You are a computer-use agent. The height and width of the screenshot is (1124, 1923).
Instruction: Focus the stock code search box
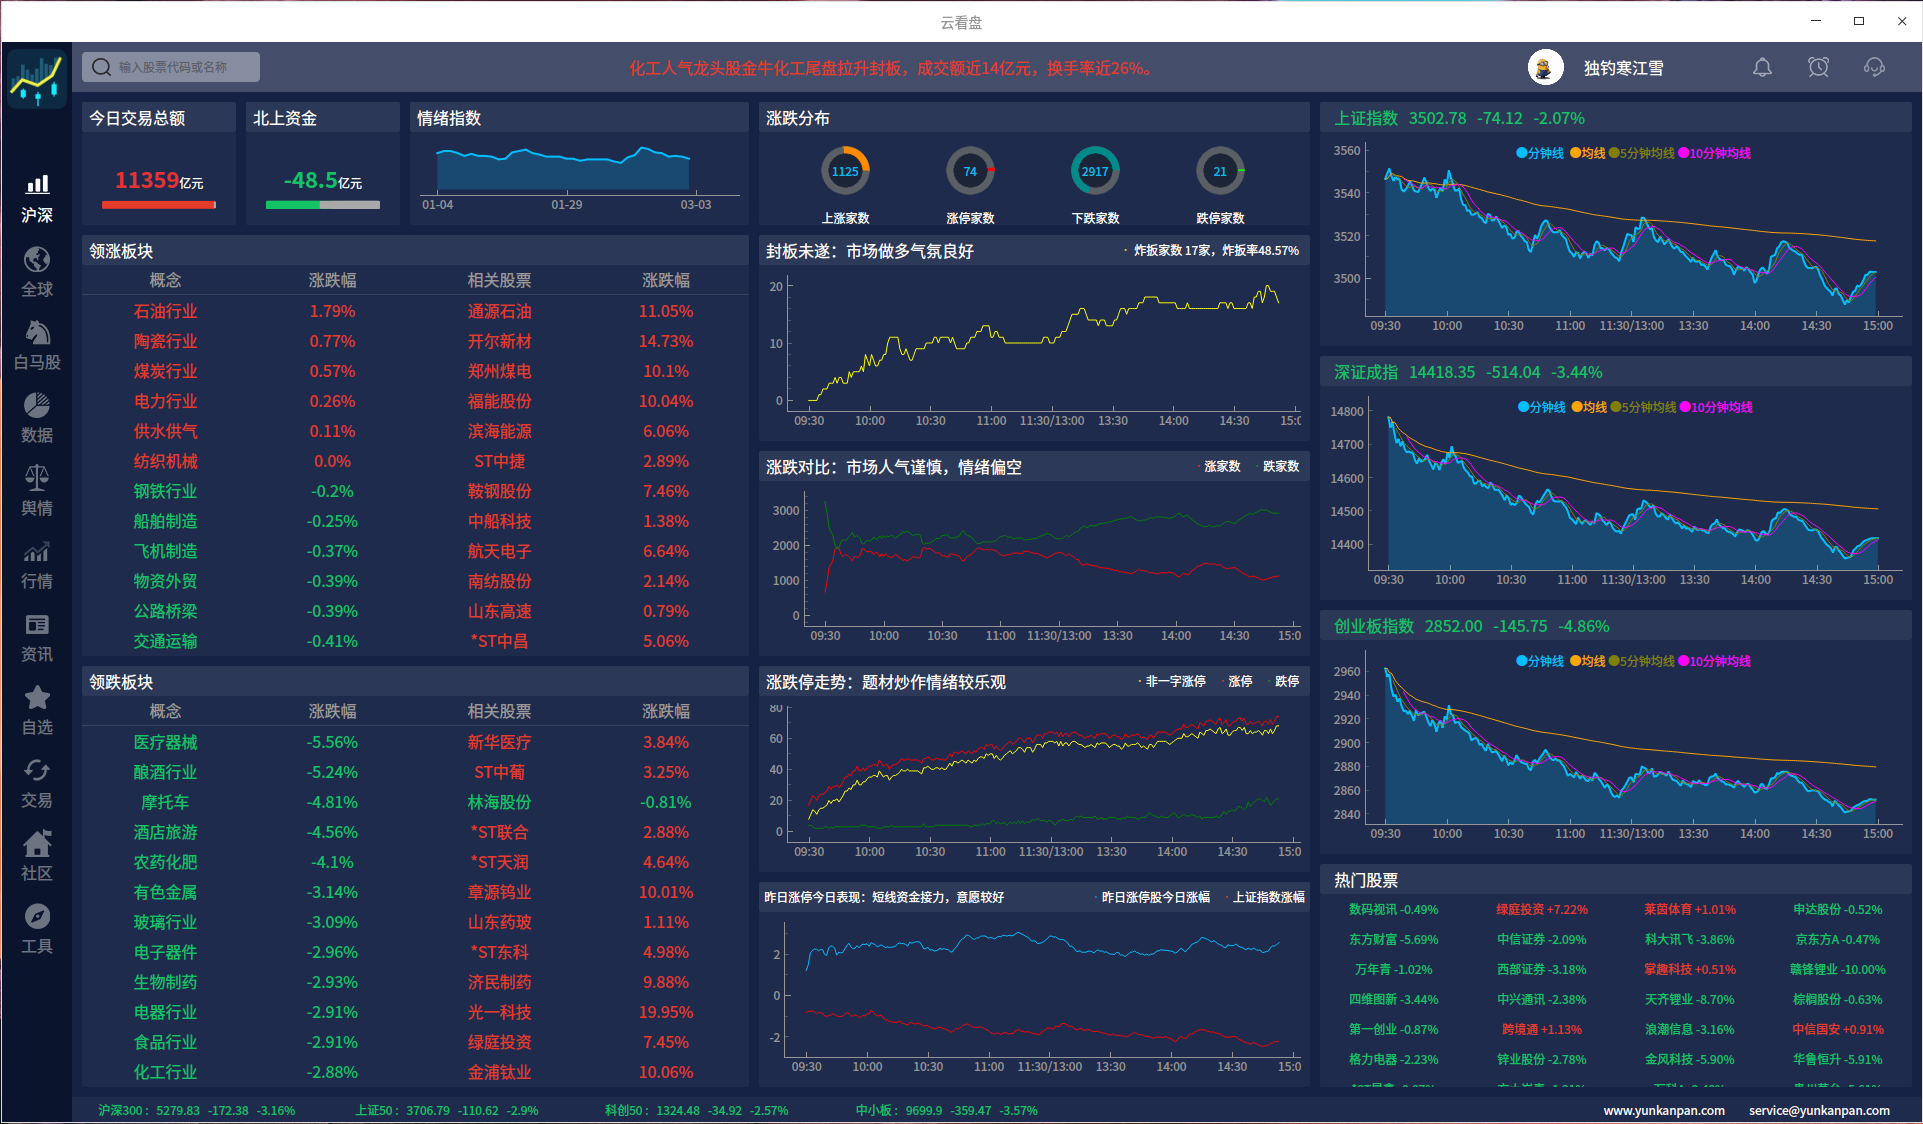[x=173, y=67]
